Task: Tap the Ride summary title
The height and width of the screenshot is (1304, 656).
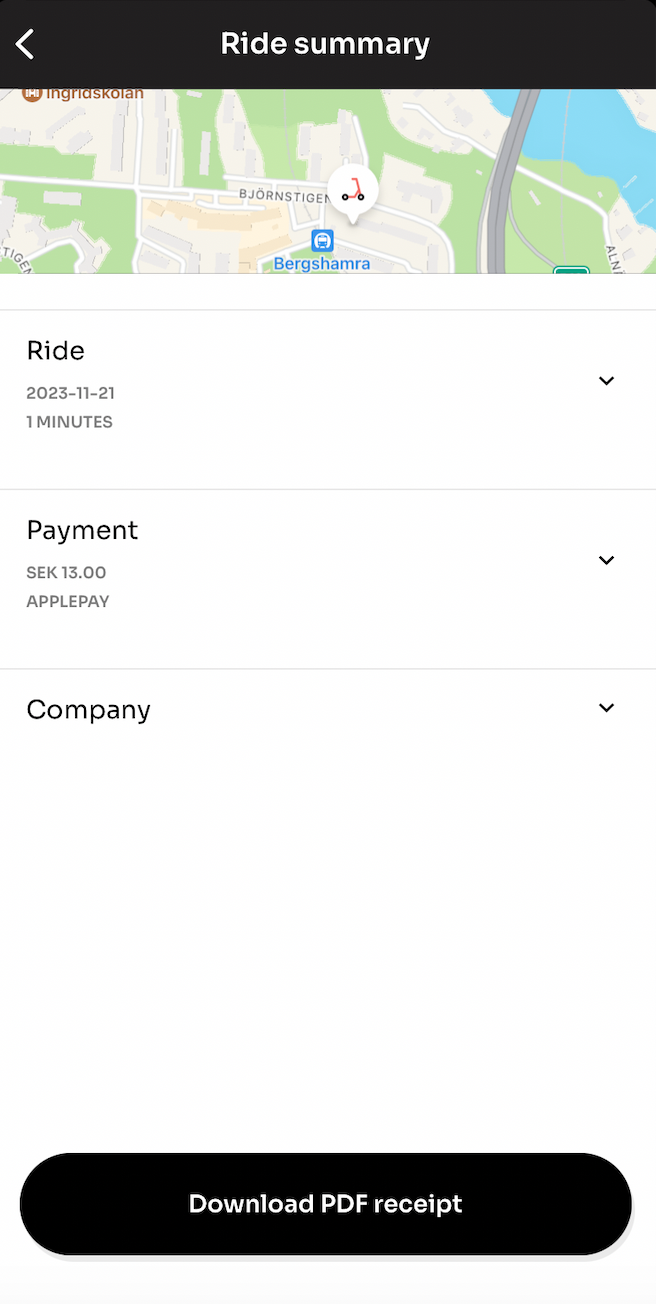Action: 325,44
